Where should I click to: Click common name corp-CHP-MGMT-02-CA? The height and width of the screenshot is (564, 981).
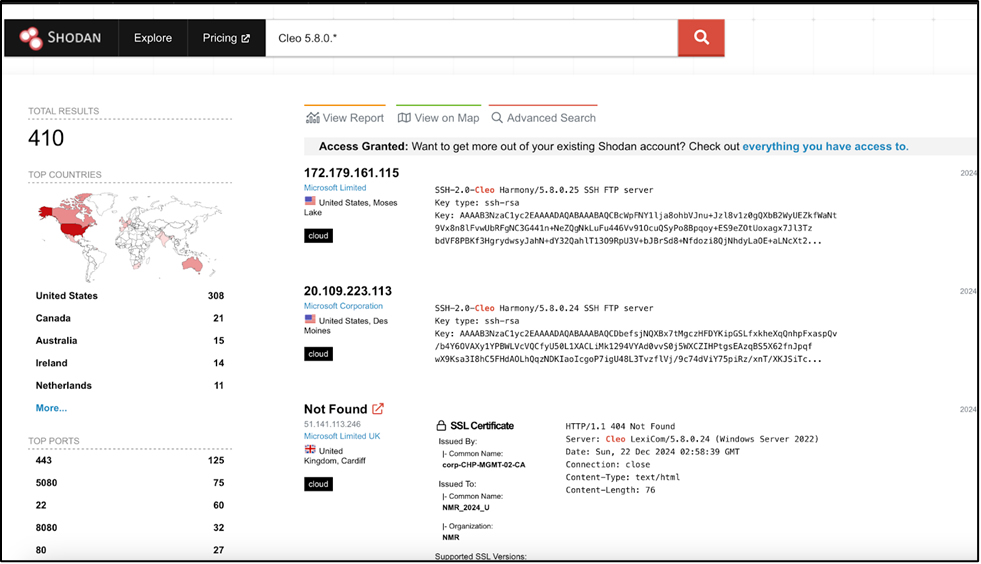tap(484, 465)
